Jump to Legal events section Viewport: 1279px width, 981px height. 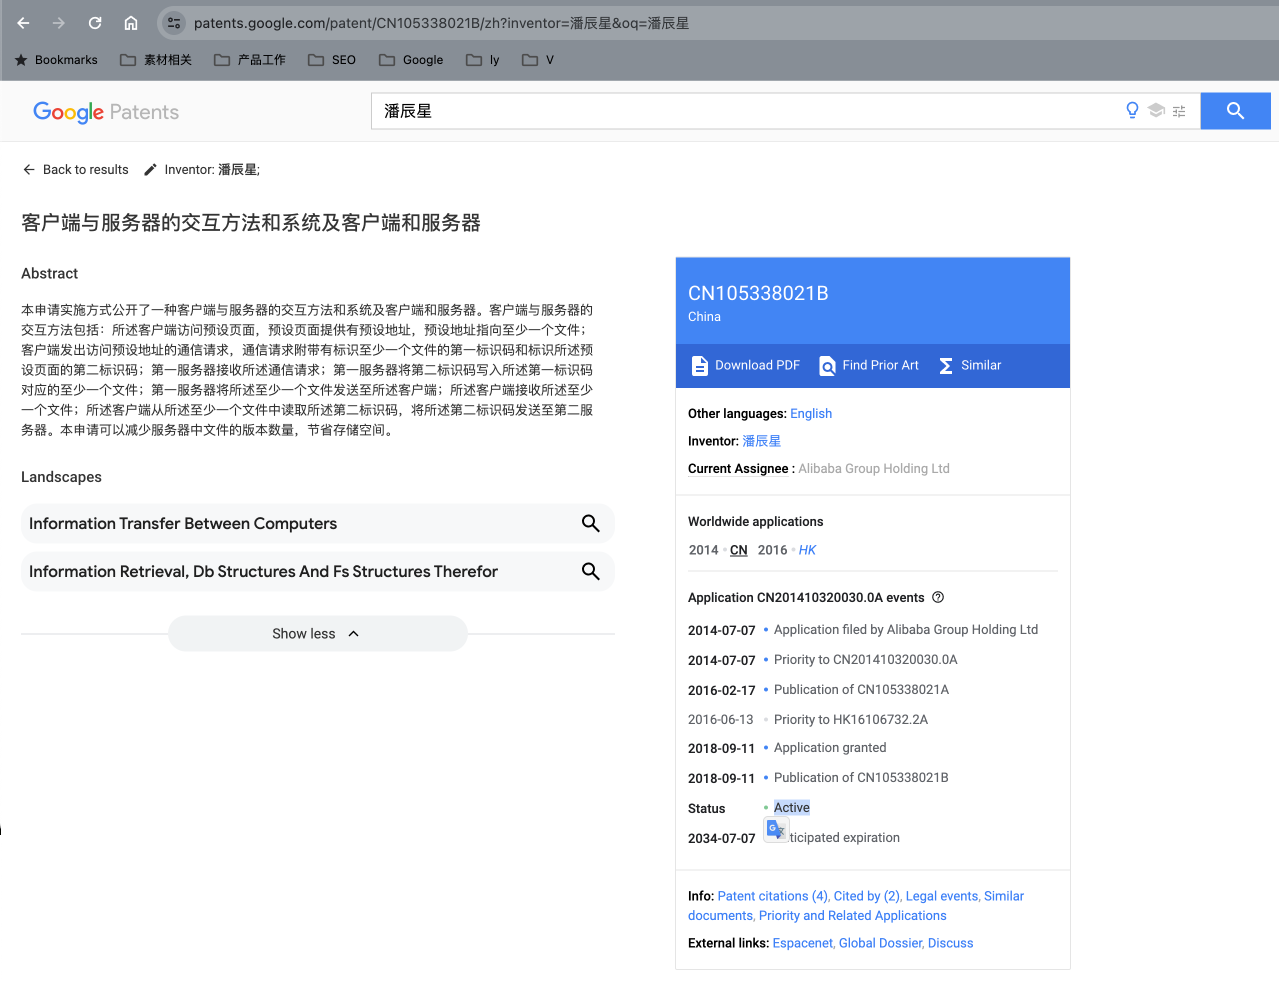942,897
